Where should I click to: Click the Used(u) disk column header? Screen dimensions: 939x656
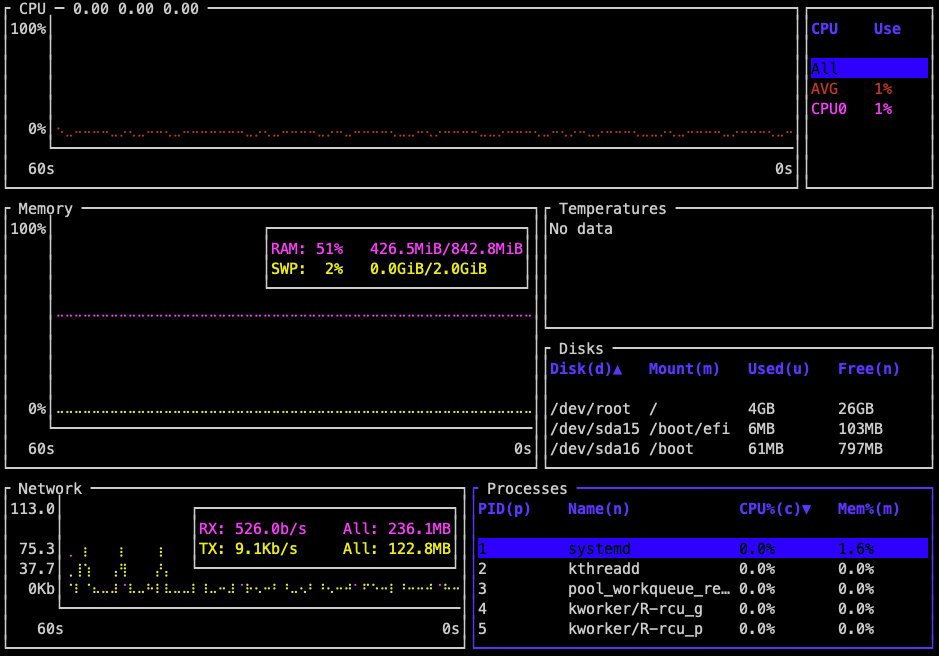(x=778, y=369)
